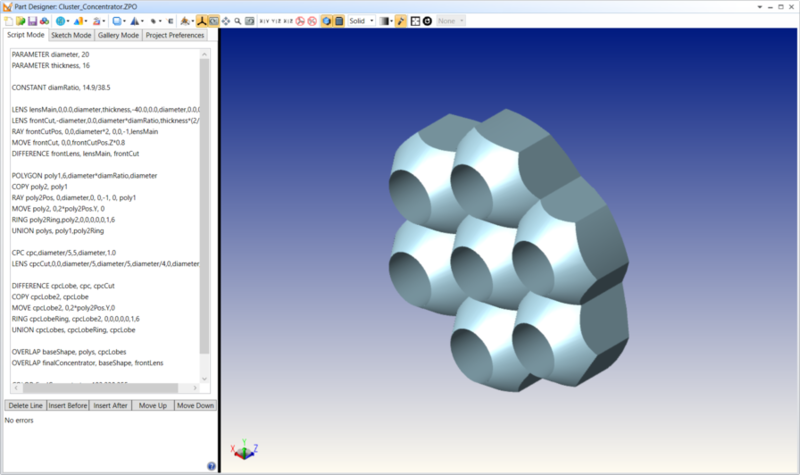Open the Solid render mode dropdown

coord(358,20)
